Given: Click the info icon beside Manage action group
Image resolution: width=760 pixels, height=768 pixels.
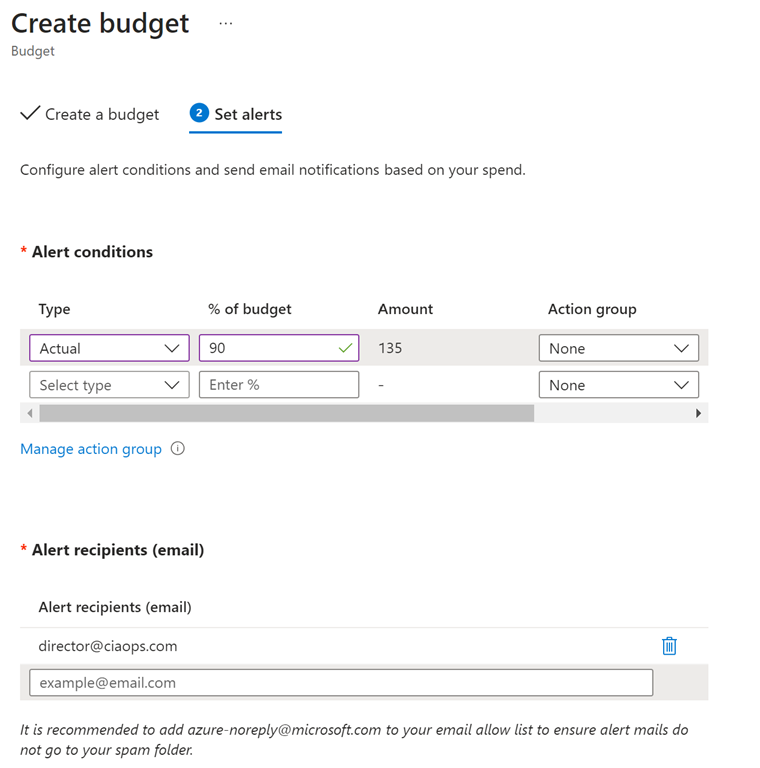Looking at the screenshot, I should (178, 449).
